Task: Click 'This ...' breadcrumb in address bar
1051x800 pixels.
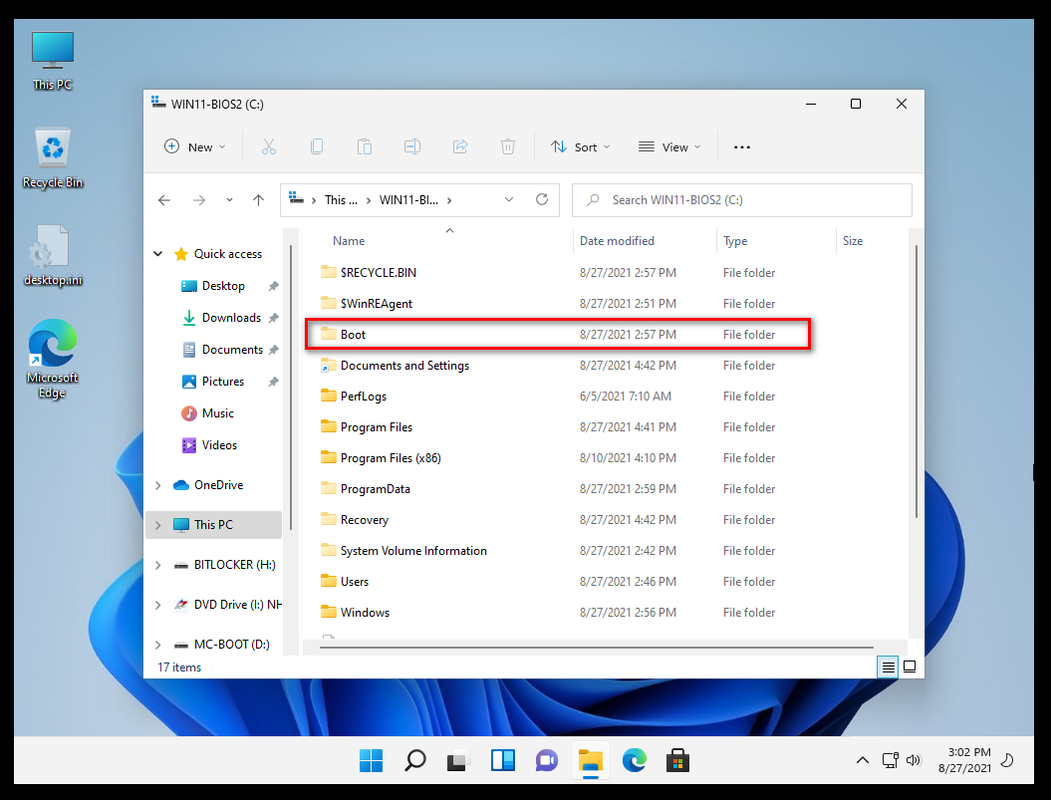Action: pos(341,200)
